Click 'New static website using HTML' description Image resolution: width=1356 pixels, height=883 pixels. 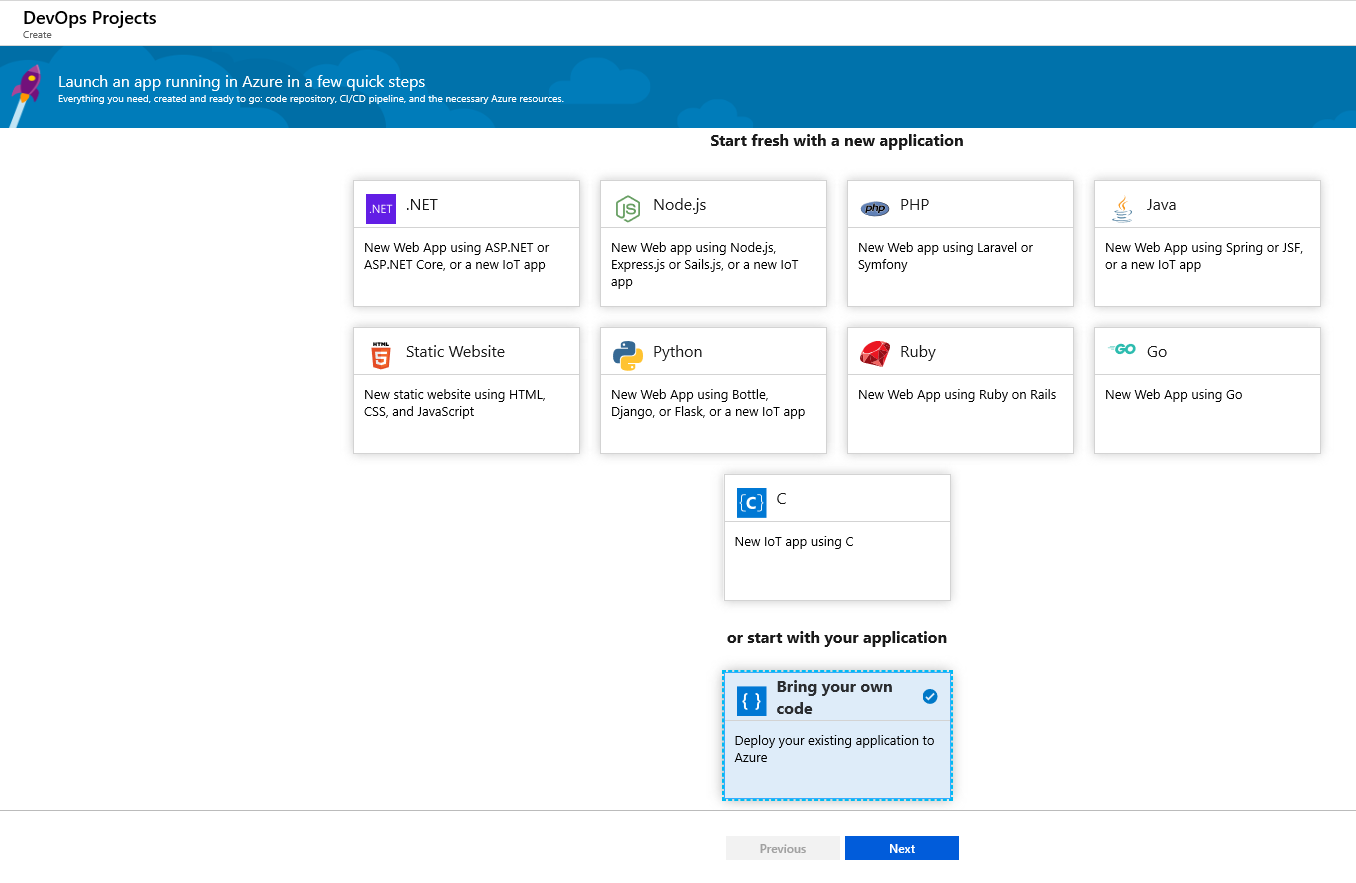[x=455, y=403]
